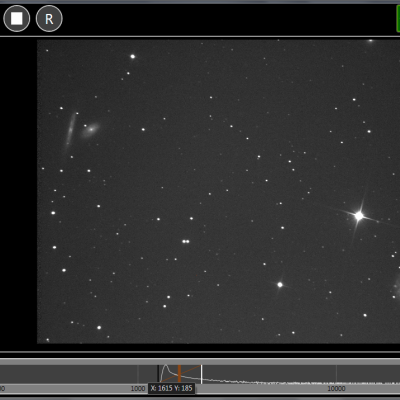
Task: Click the orange midpoint marker in histogram
Action: point(179,373)
